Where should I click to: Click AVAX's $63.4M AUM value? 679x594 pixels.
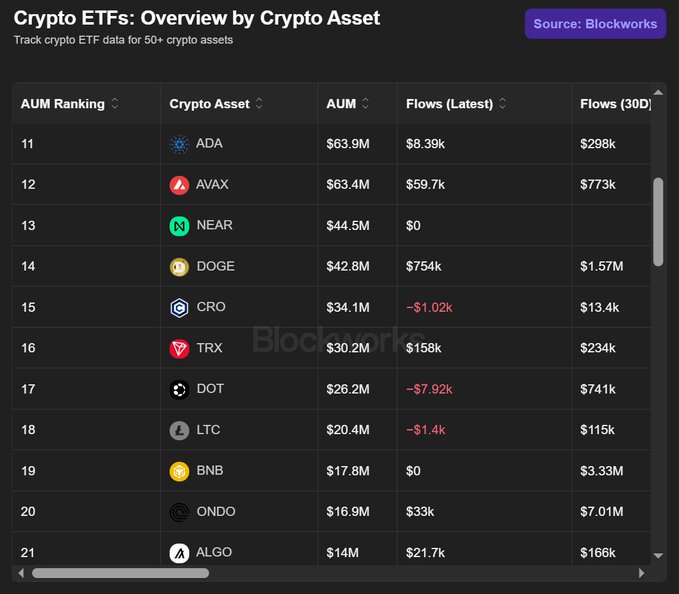(348, 185)
